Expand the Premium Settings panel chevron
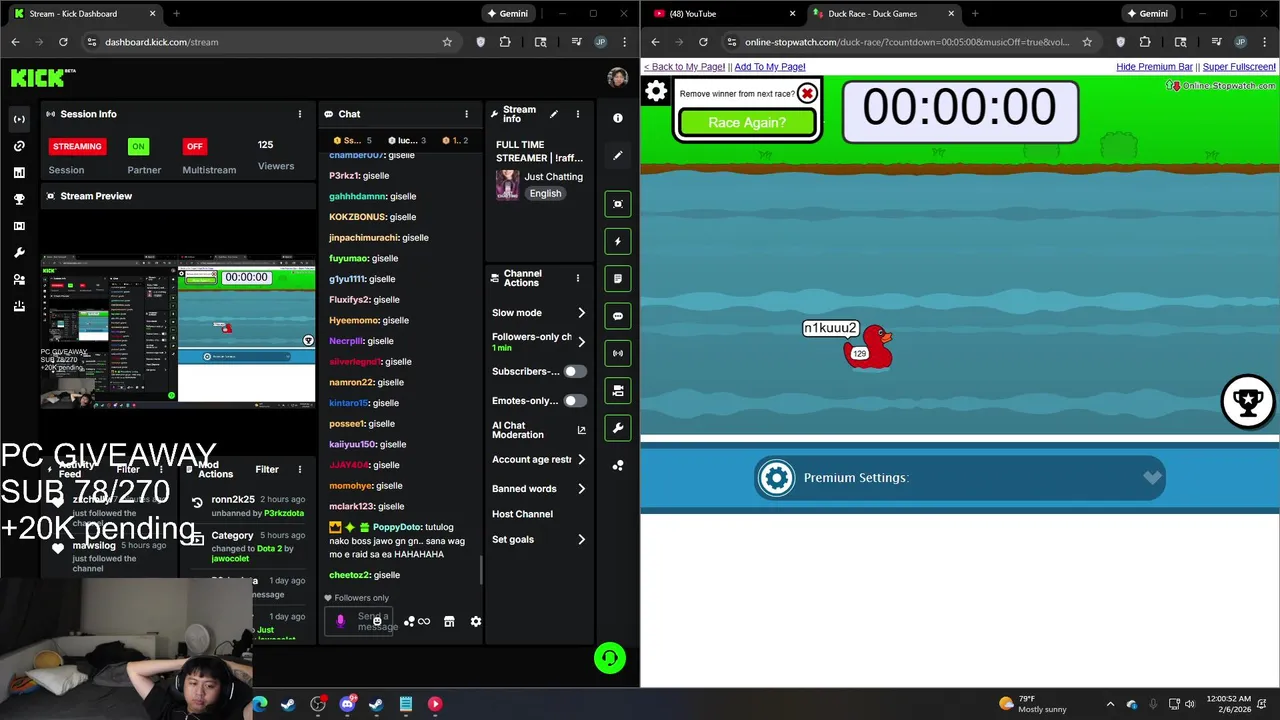The height and width of the screenshot is (720, 1280). [1152, 478]
